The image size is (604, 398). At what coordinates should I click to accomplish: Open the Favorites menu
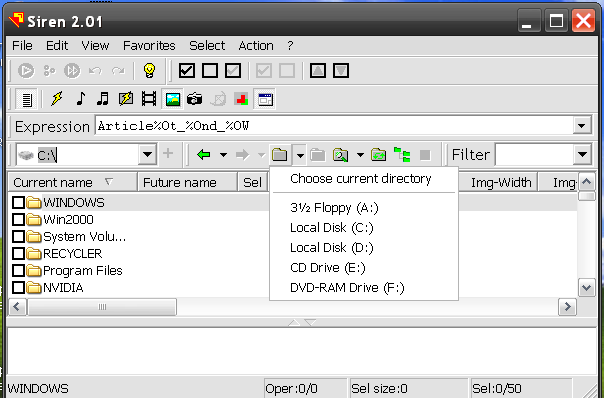click(149, 45)
